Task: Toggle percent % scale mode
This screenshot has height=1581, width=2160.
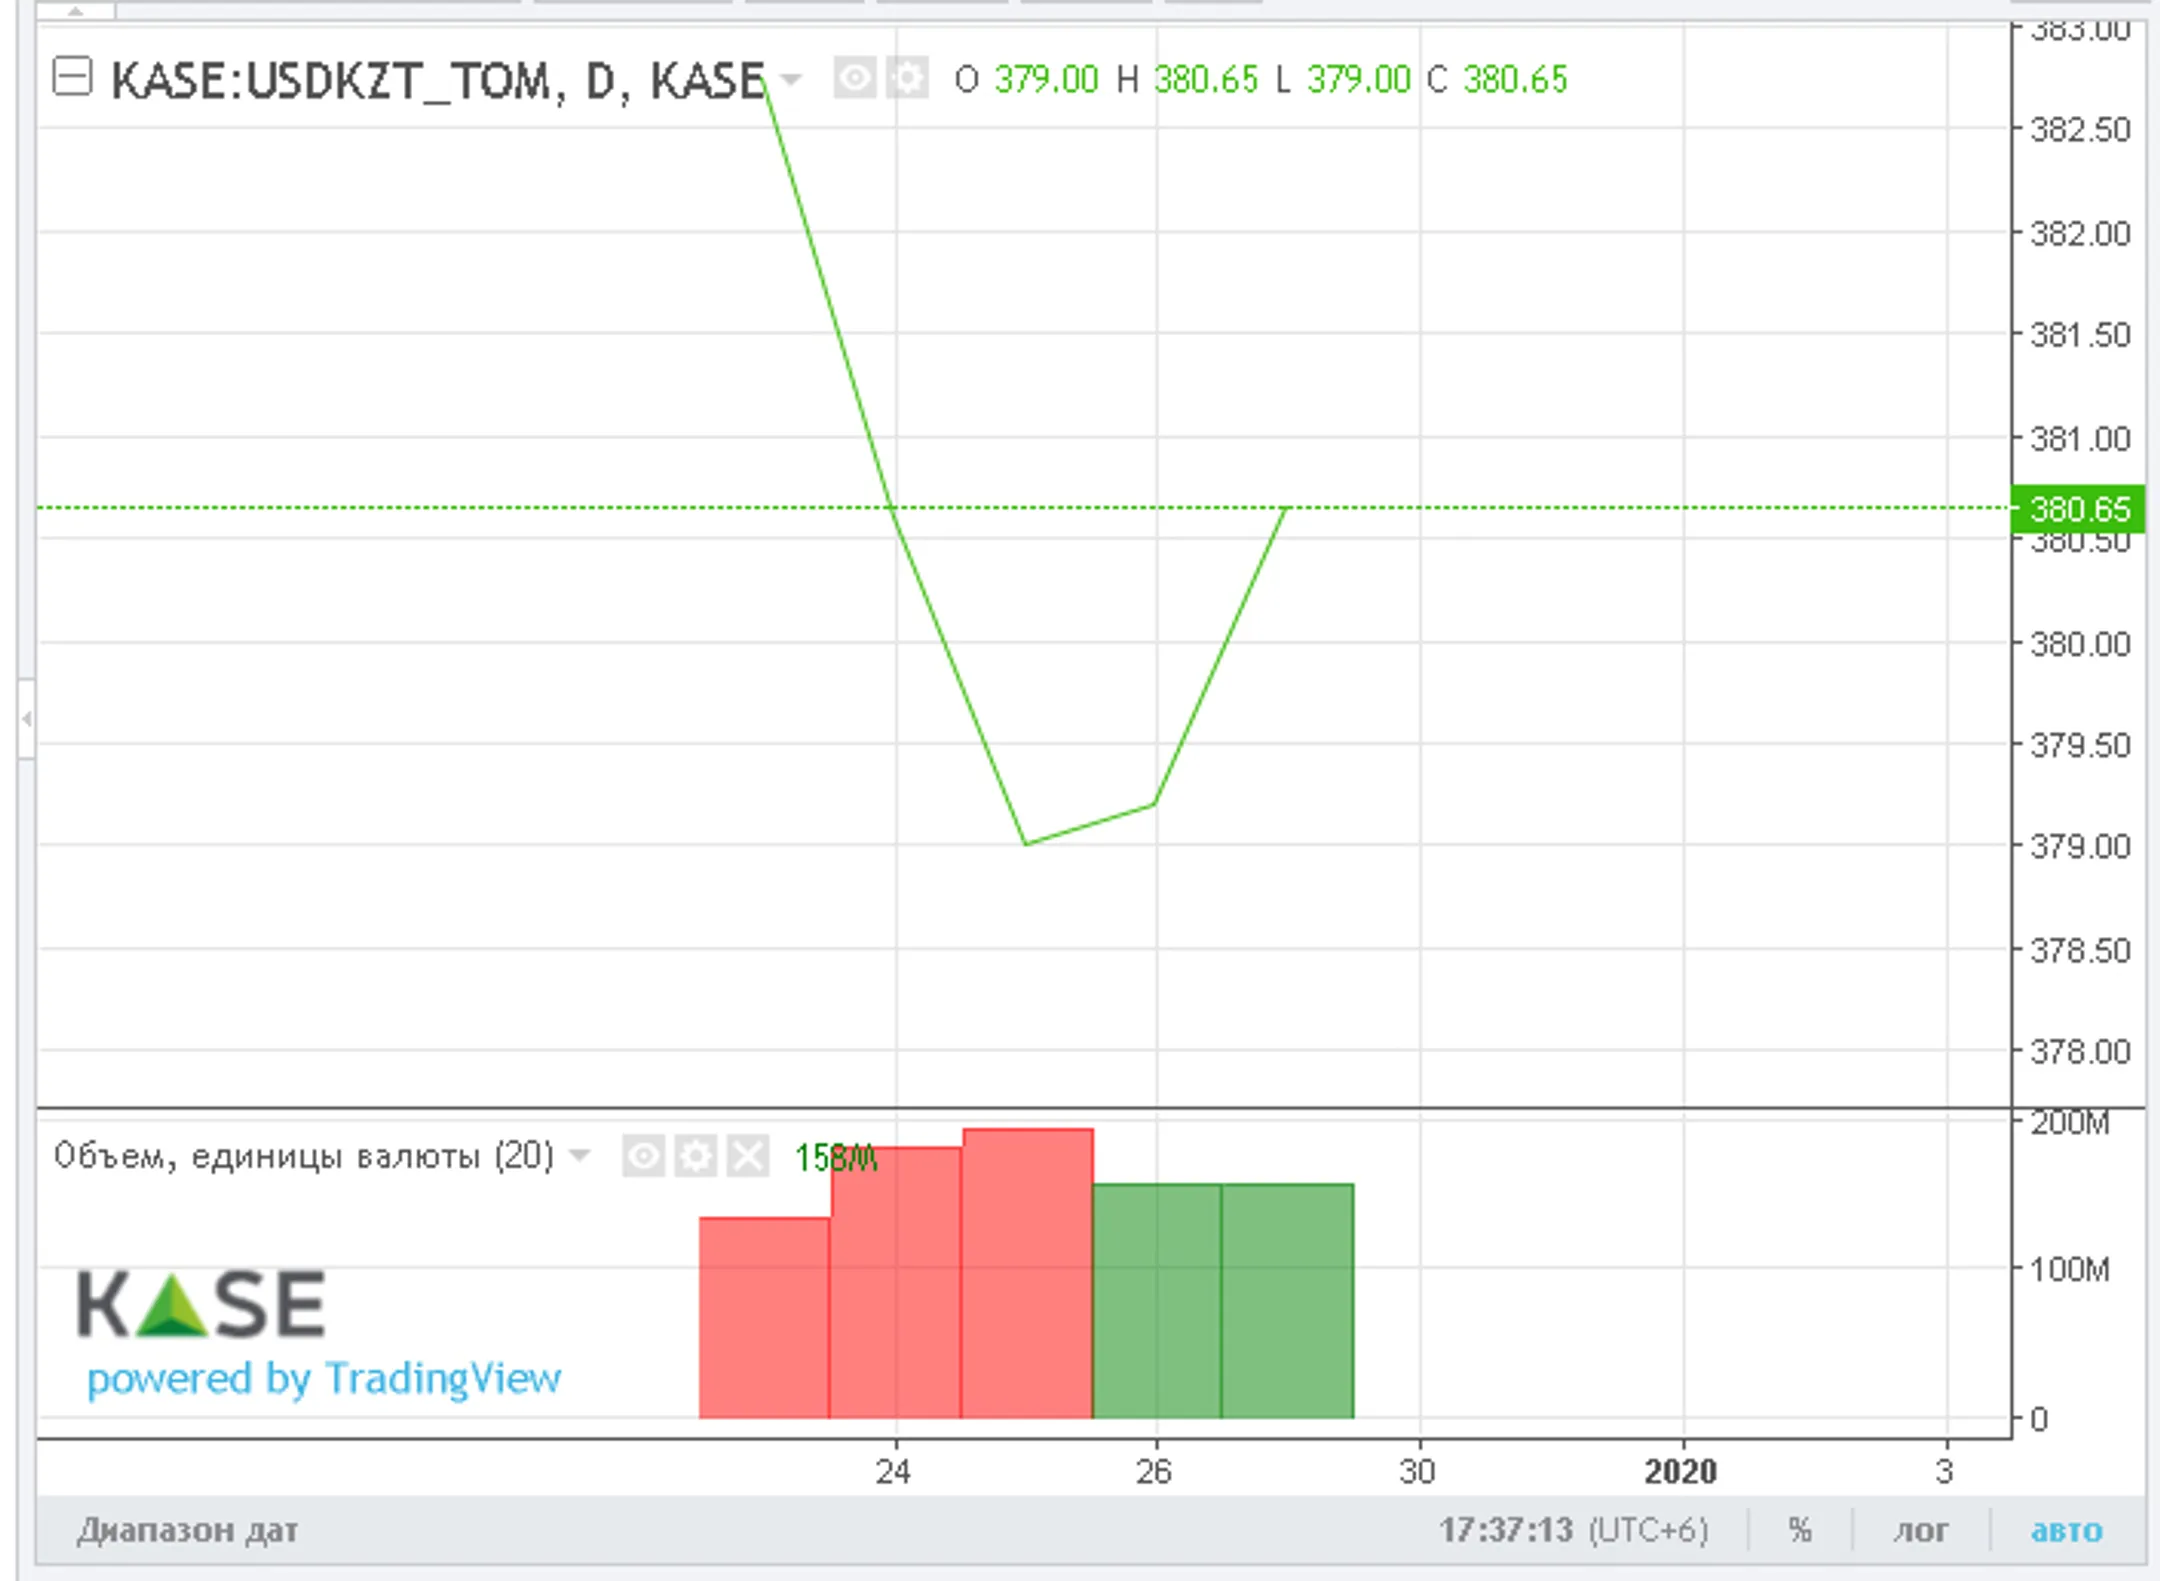Action: pyautogui.click(x=1800, y=1530)
